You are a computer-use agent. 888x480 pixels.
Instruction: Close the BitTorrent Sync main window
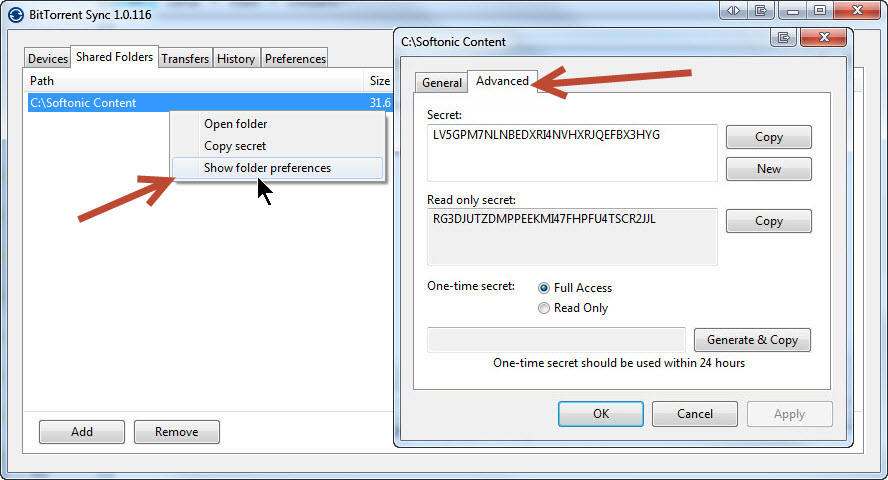[857, 10]
